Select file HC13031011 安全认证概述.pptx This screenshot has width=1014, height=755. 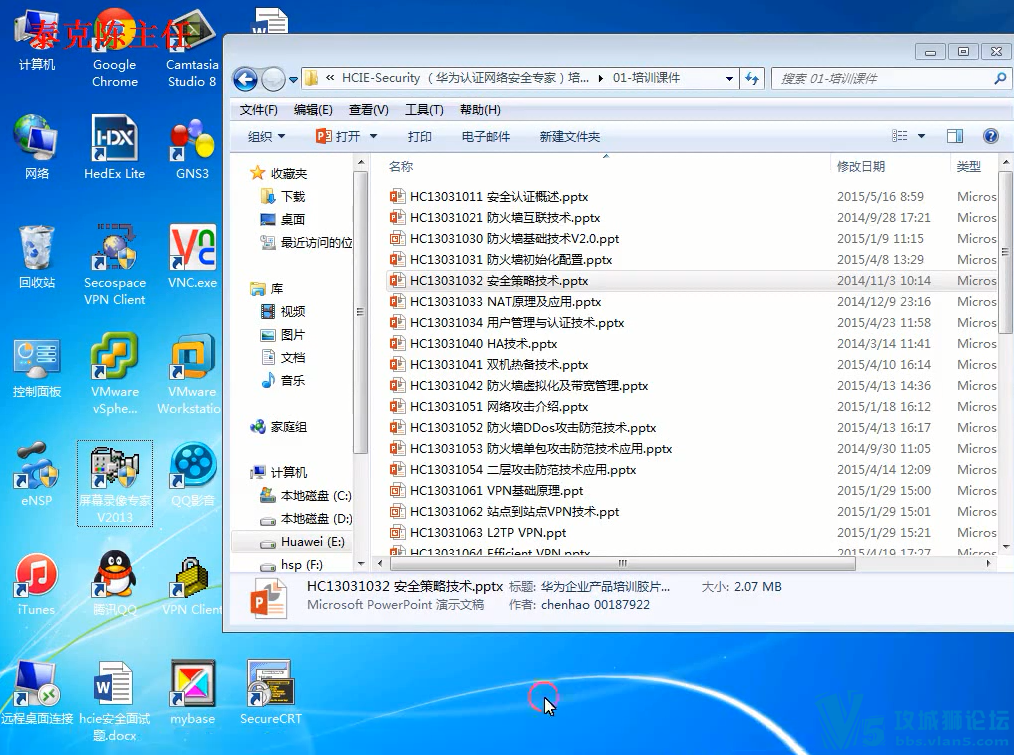489,197
